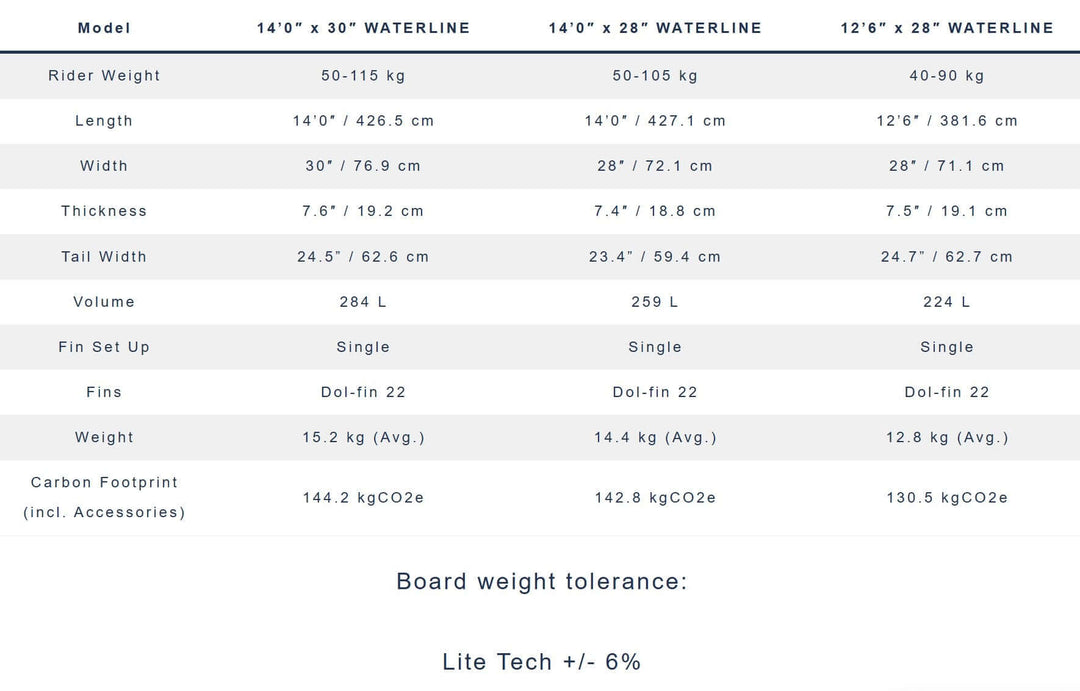The height and width of the screenshot is (691, 1080).
Task: Click the Rider Weight row label
Action: 104,76
